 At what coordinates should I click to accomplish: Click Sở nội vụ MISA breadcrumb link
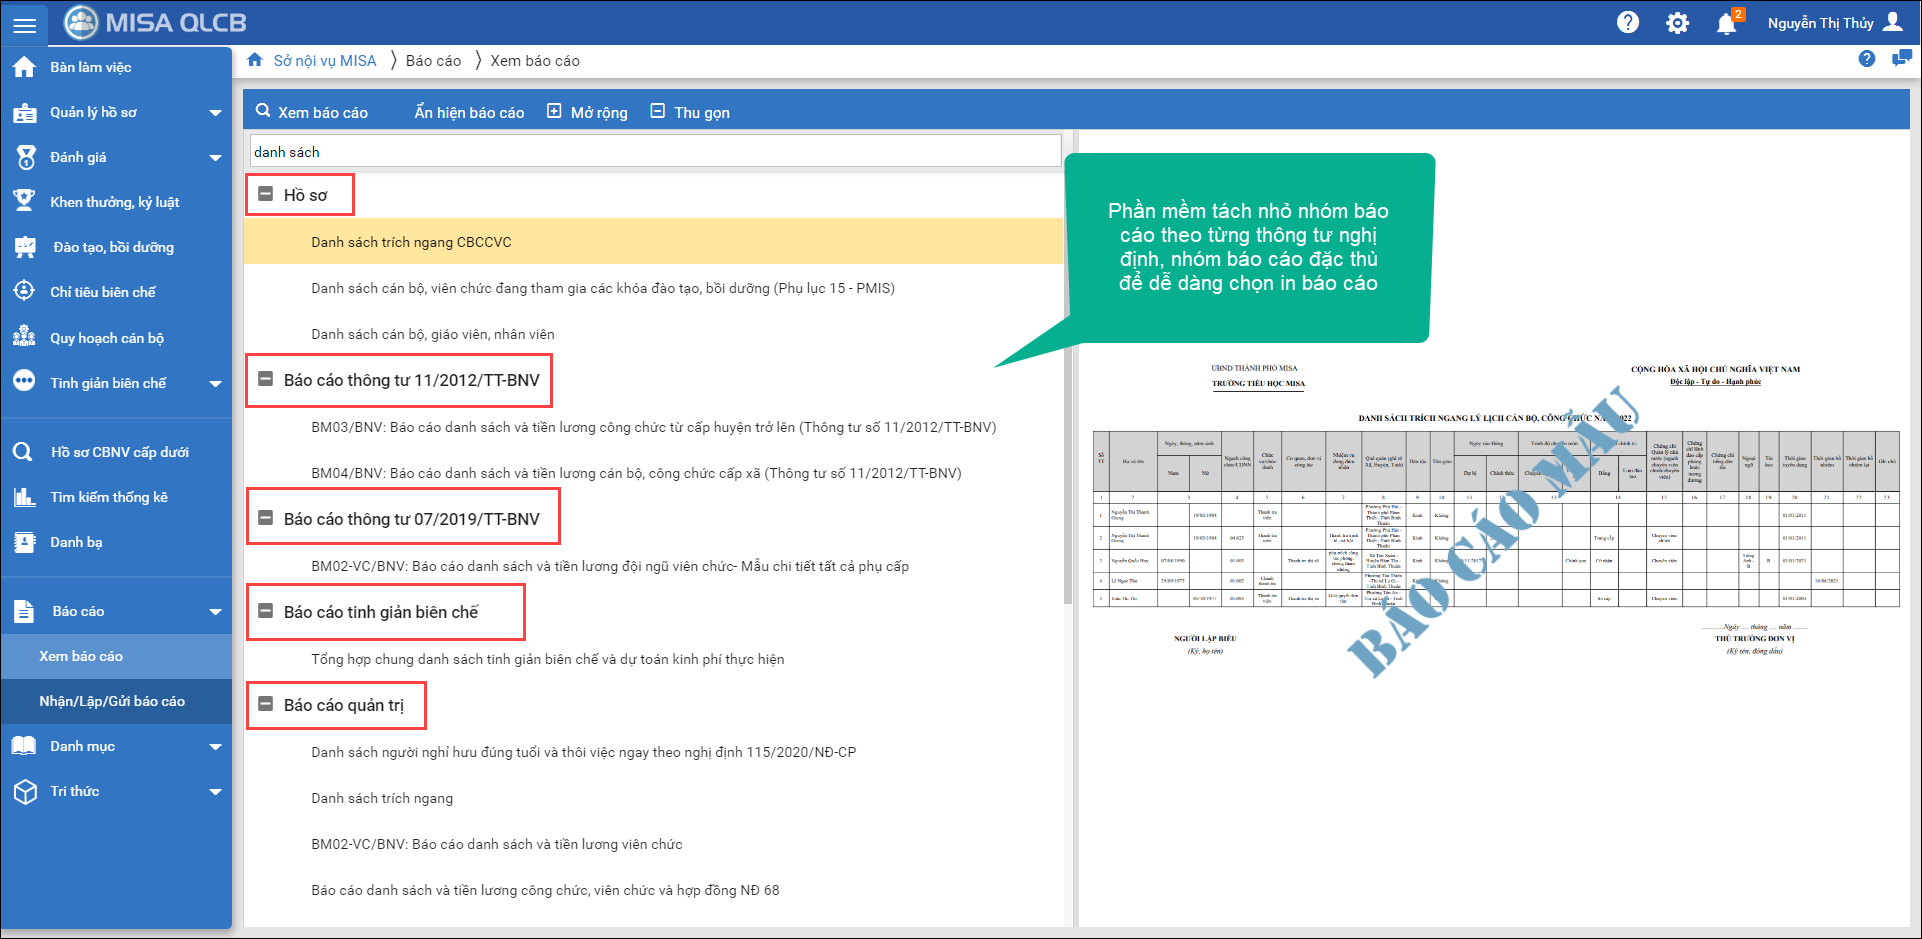coord(325,61)
